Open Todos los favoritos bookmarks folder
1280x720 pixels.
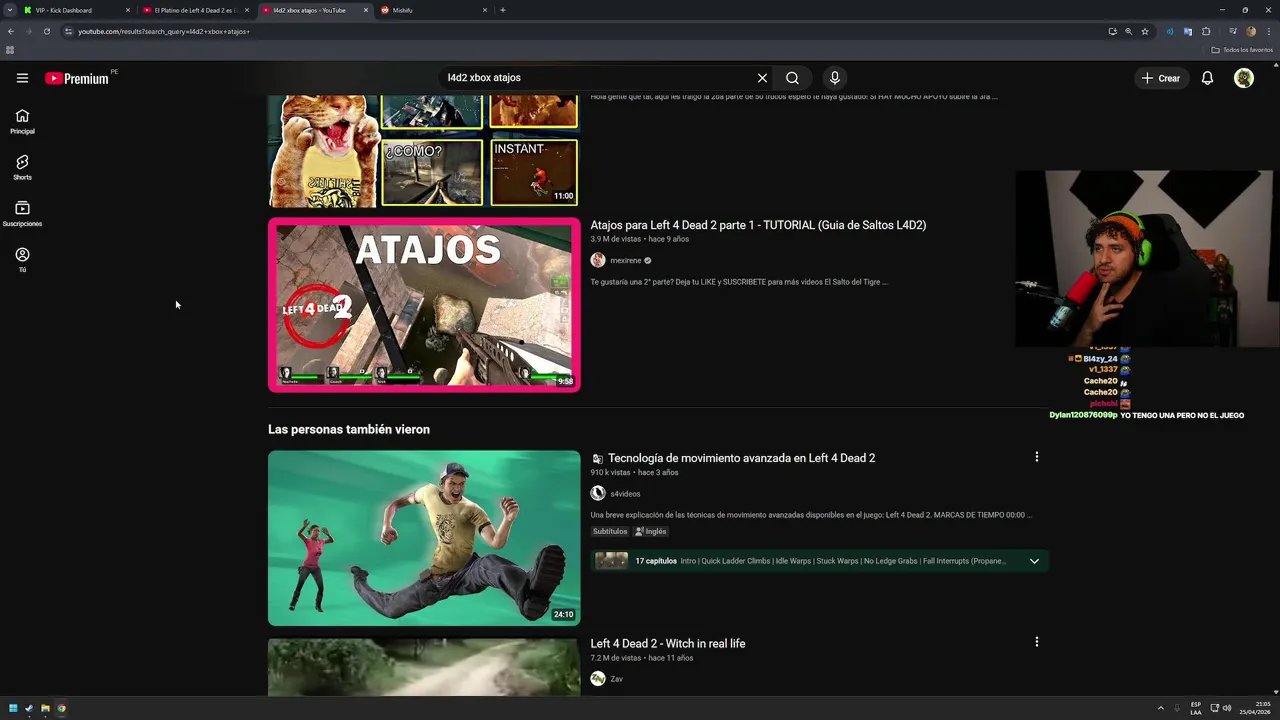(1242, 50)
